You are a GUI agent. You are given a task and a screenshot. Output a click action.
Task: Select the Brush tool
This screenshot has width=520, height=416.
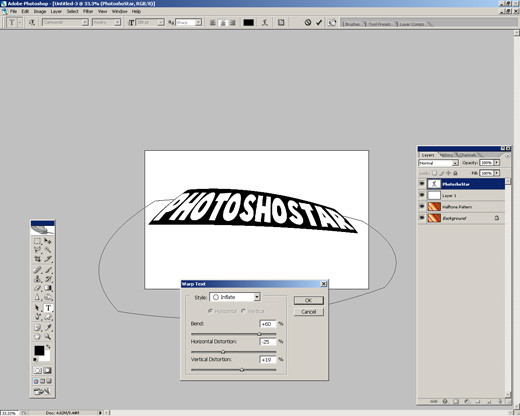(48, 270)
